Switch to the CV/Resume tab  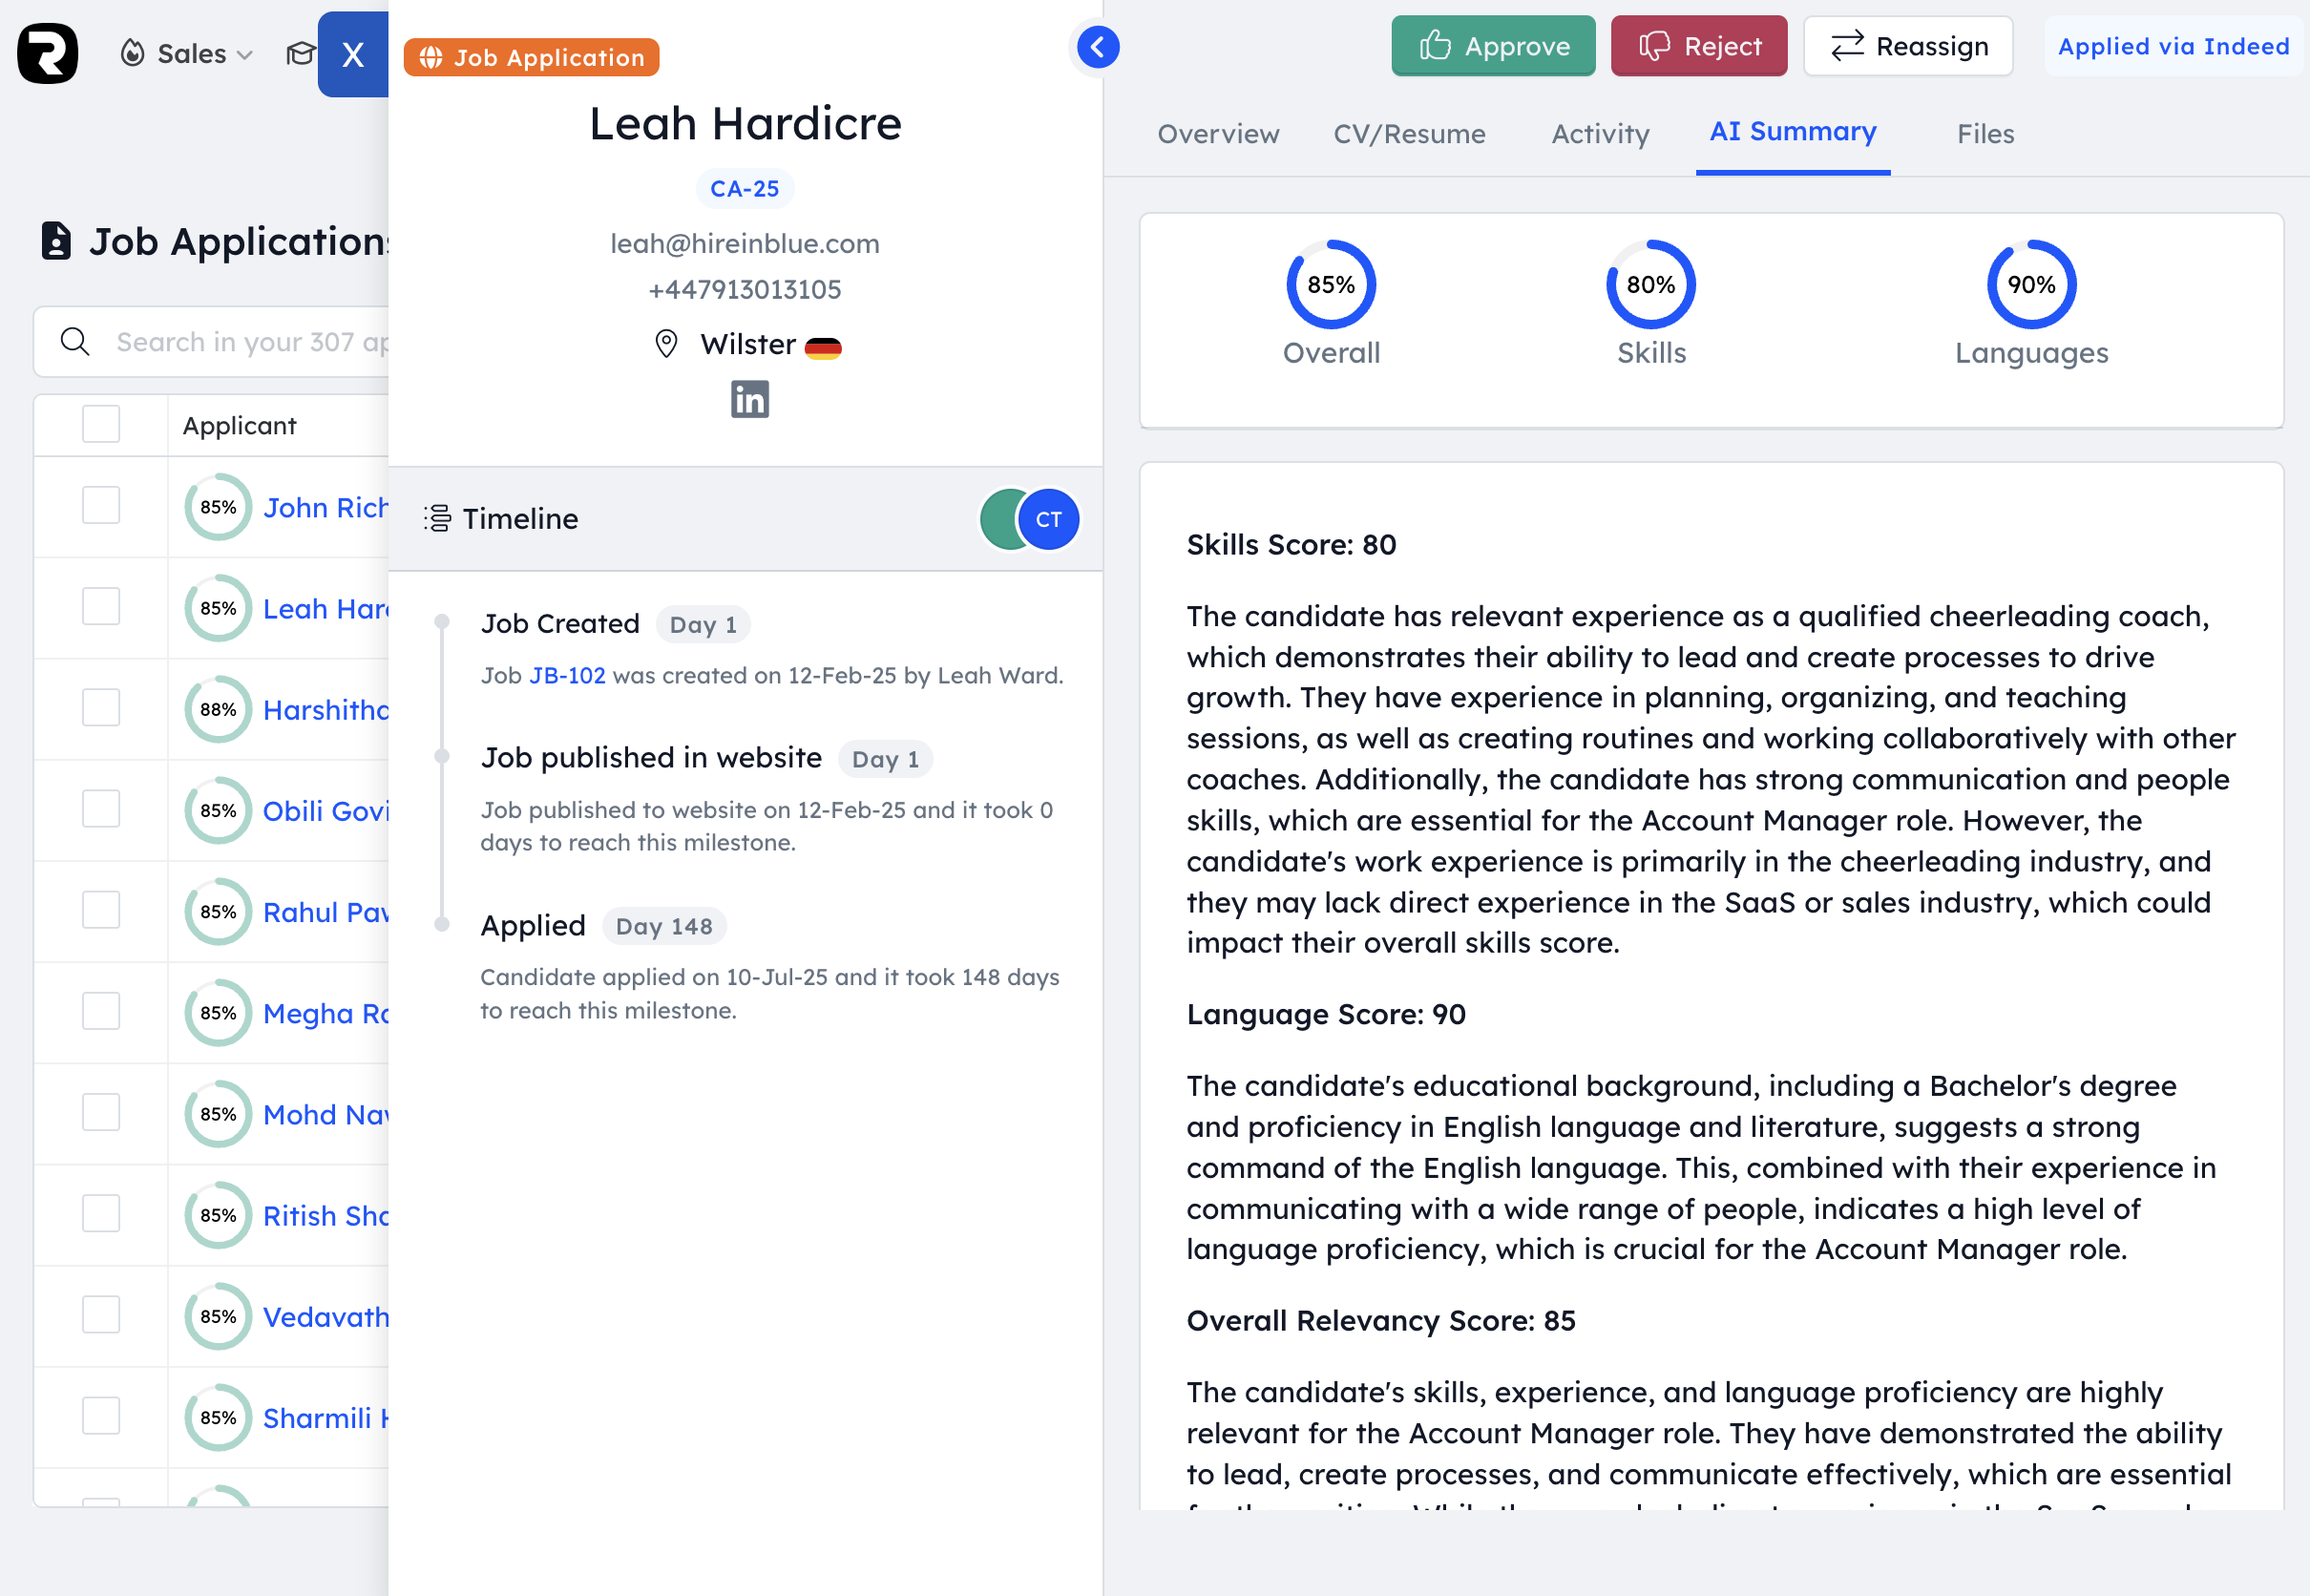pyautogui.click(x=1409, y=133)
